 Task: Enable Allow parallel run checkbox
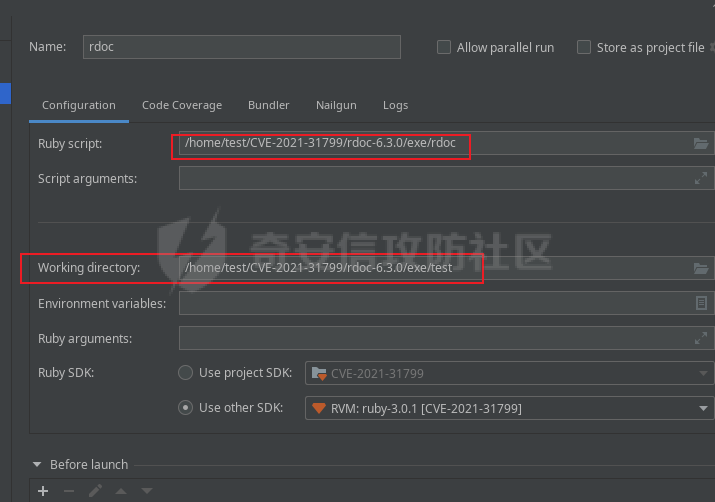pyautogui.click(x=445, y=47)
